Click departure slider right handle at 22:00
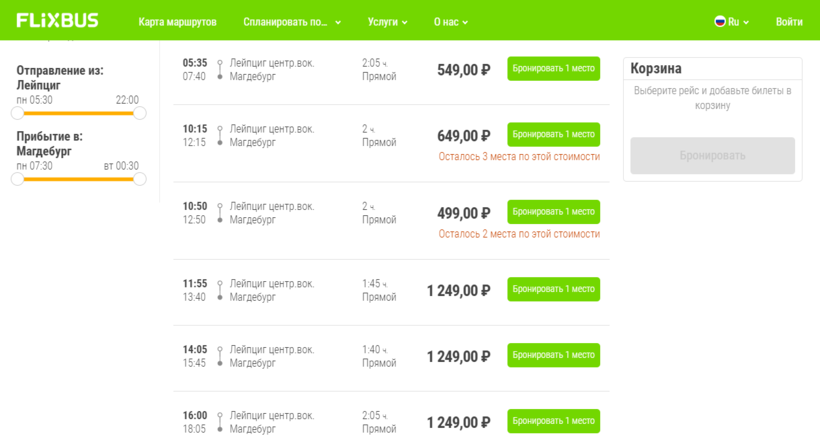This screenshot has width=820, height=440. [140, 113]
